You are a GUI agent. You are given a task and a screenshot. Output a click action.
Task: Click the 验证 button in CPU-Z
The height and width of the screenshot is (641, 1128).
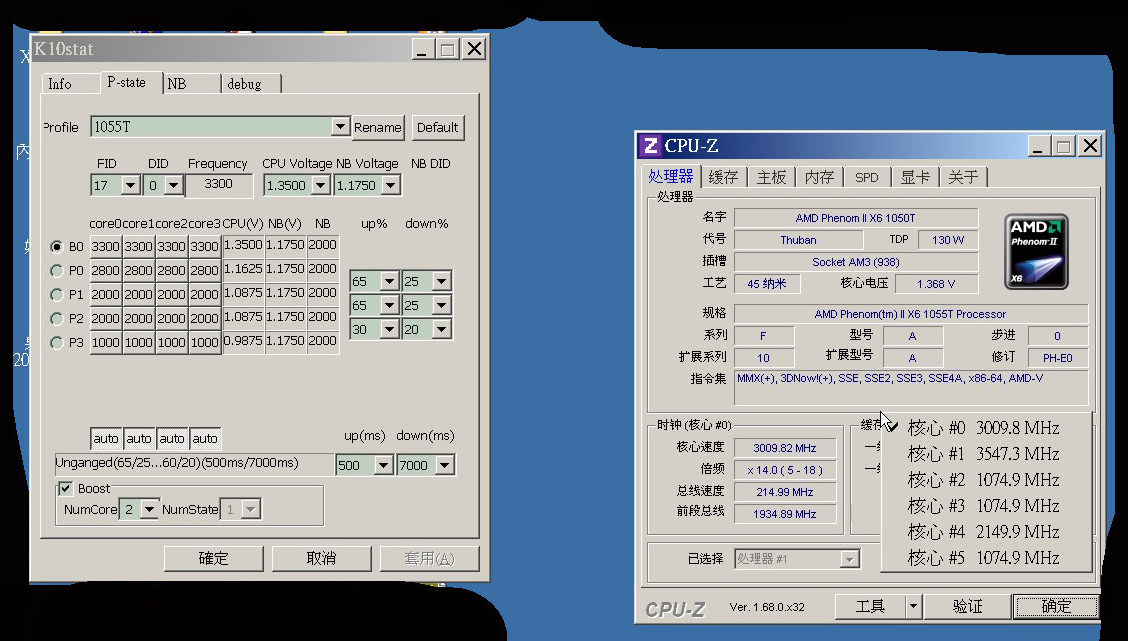967,606
